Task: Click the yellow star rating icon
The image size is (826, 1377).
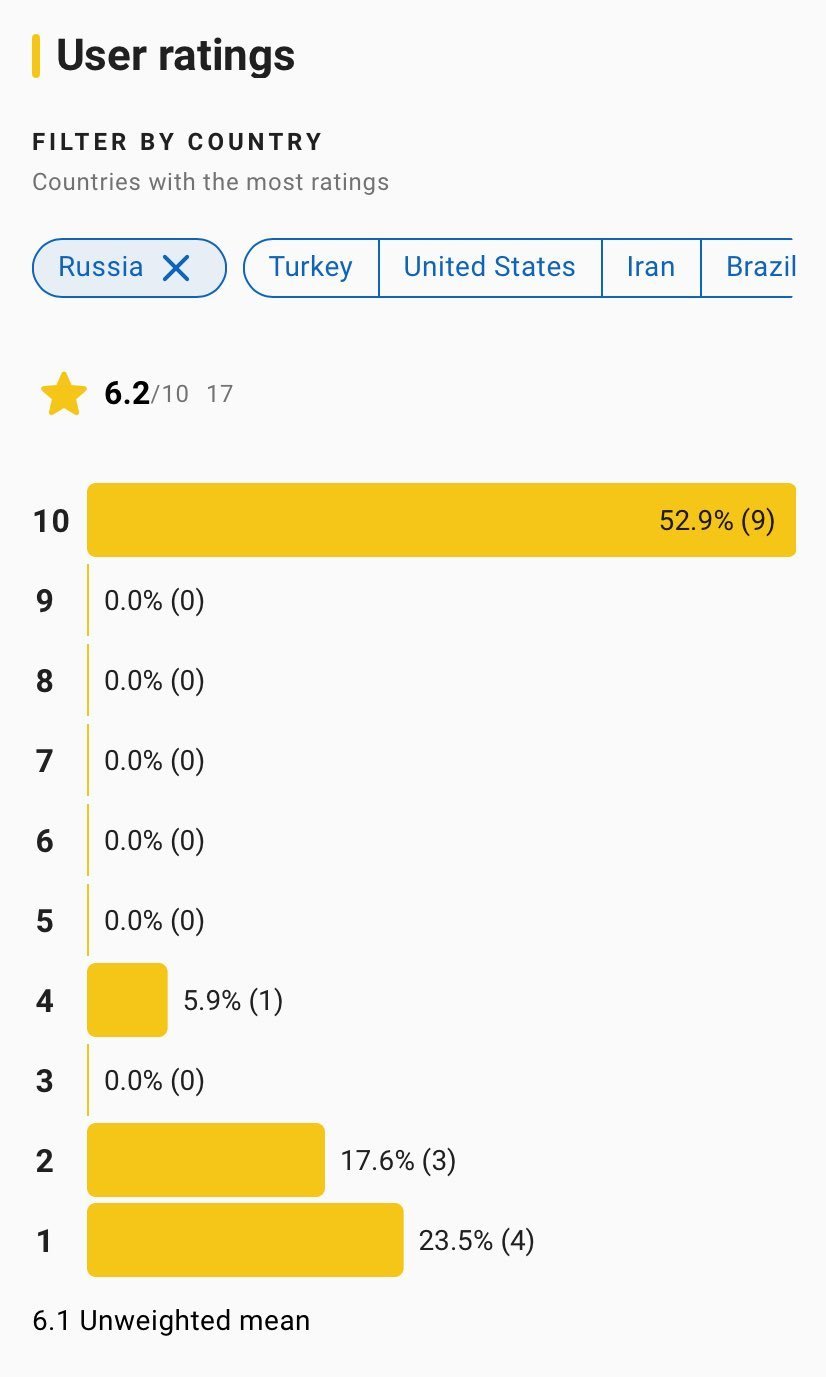Action: click(x=64, y=394)
